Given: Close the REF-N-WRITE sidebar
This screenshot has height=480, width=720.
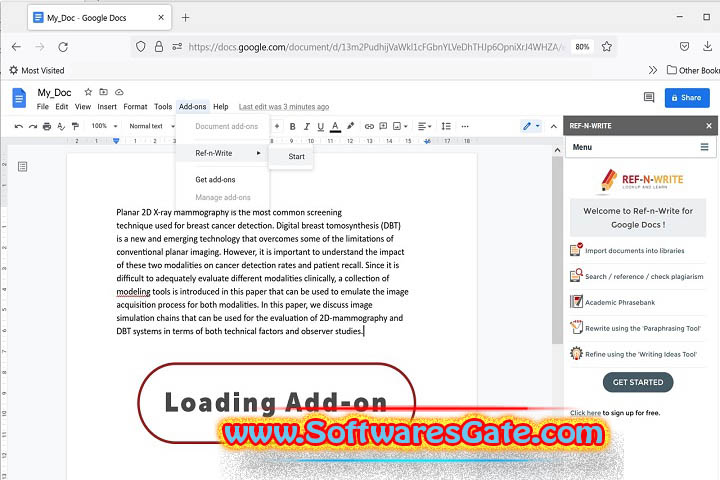Looking at the screenshot, I should pyautogui.click(x=709, y=125).
